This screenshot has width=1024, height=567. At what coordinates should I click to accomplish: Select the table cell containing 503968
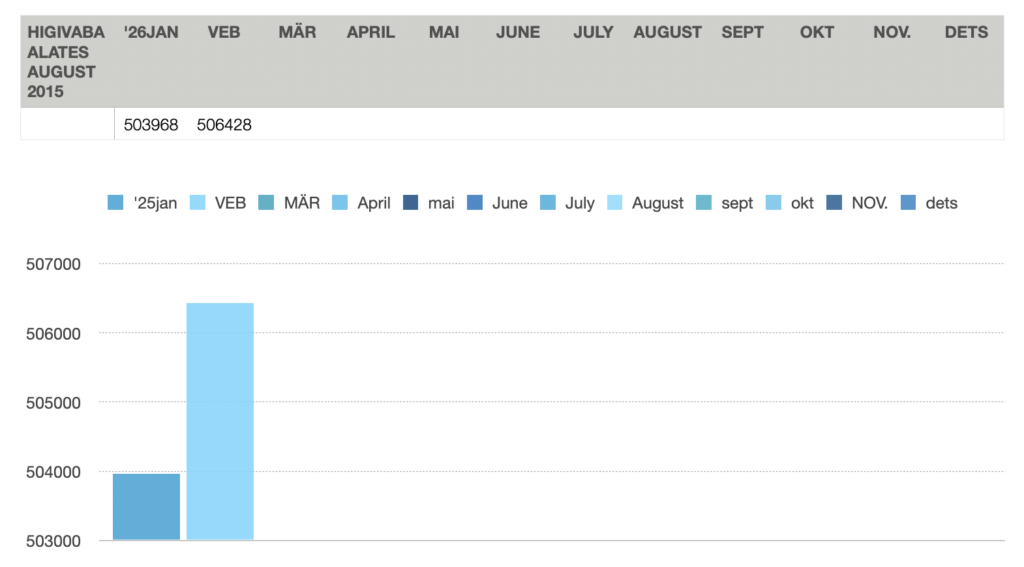(x=151, y=125)
